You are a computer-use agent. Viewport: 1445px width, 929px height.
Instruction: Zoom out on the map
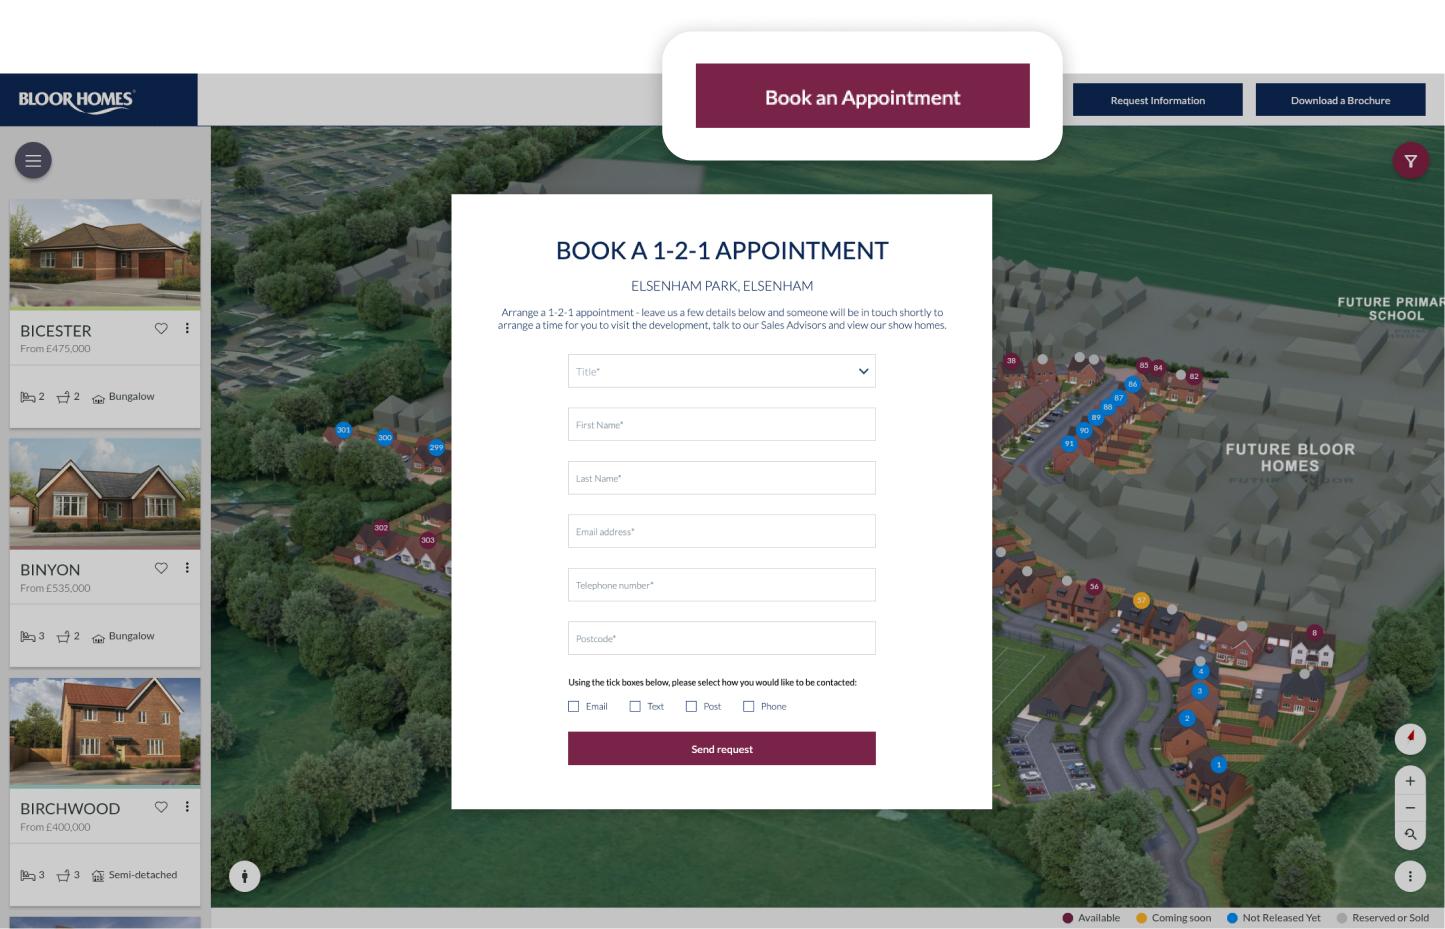[x=1410, y=808]
